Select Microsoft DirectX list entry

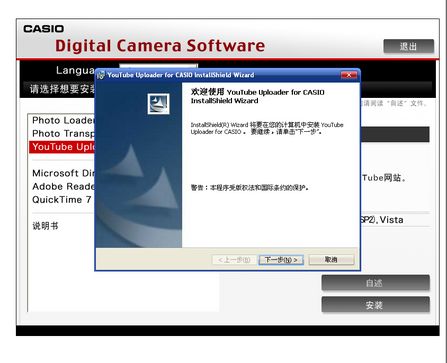[63, 173]
